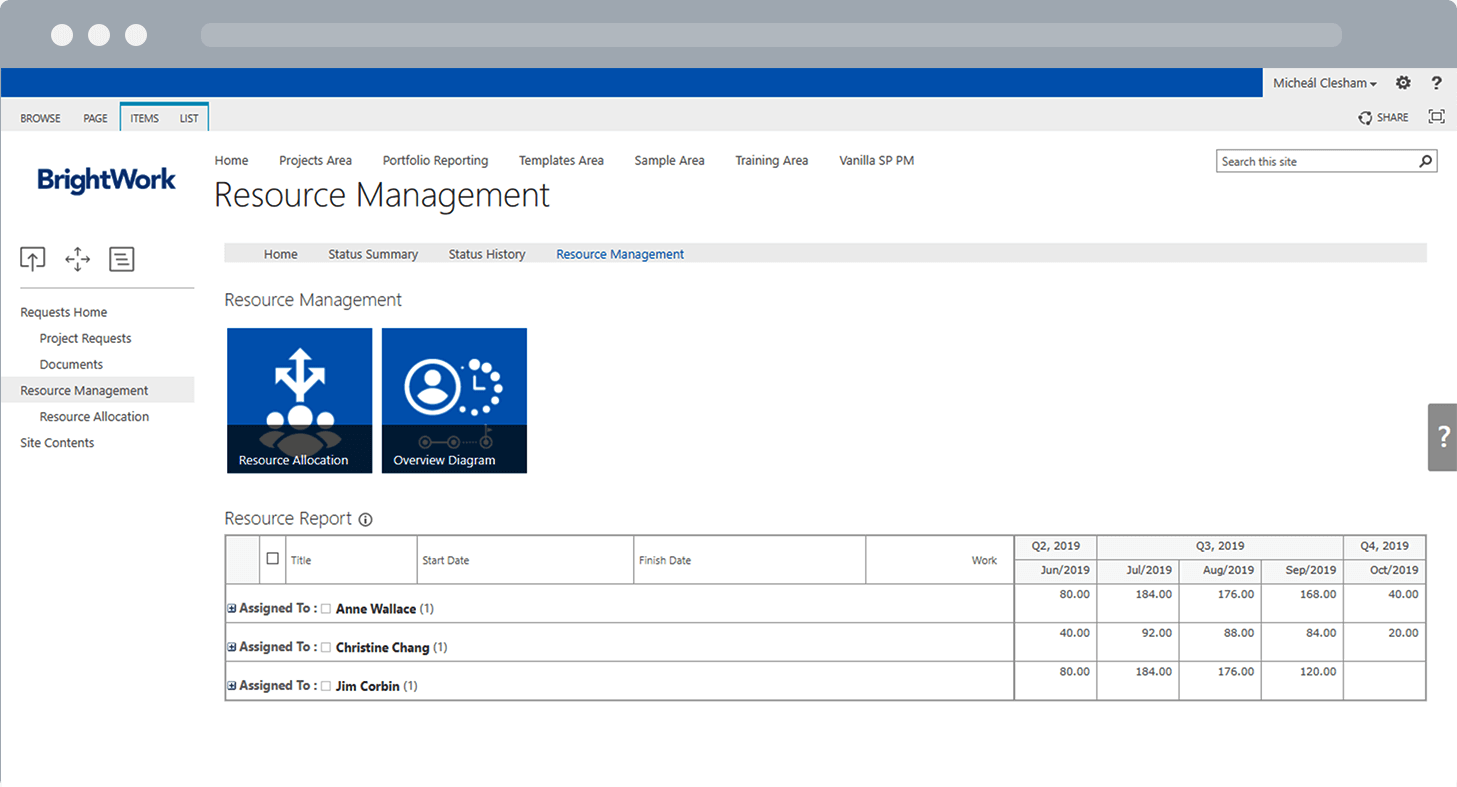
Task: Click the search magnifier icon
Action: point(1426,161)
